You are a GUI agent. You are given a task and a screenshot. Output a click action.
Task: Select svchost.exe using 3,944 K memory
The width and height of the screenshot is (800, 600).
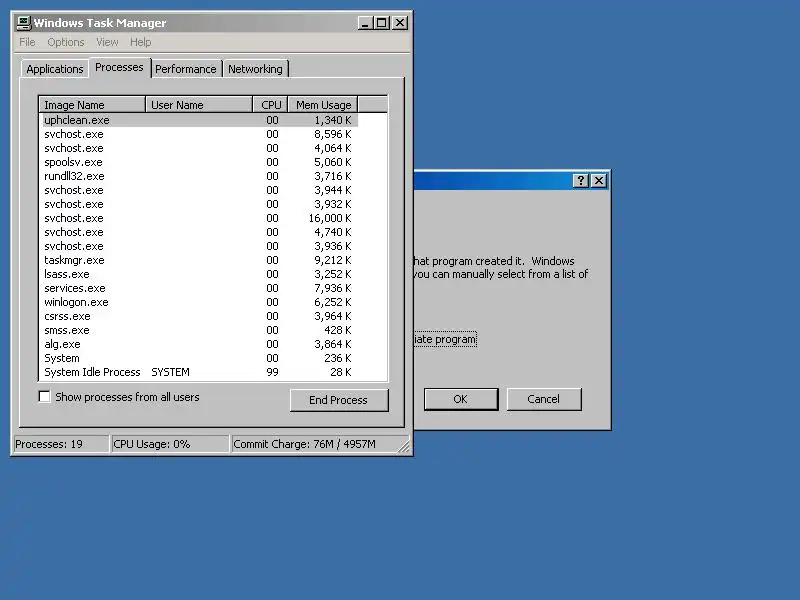(x=198, y=190)
